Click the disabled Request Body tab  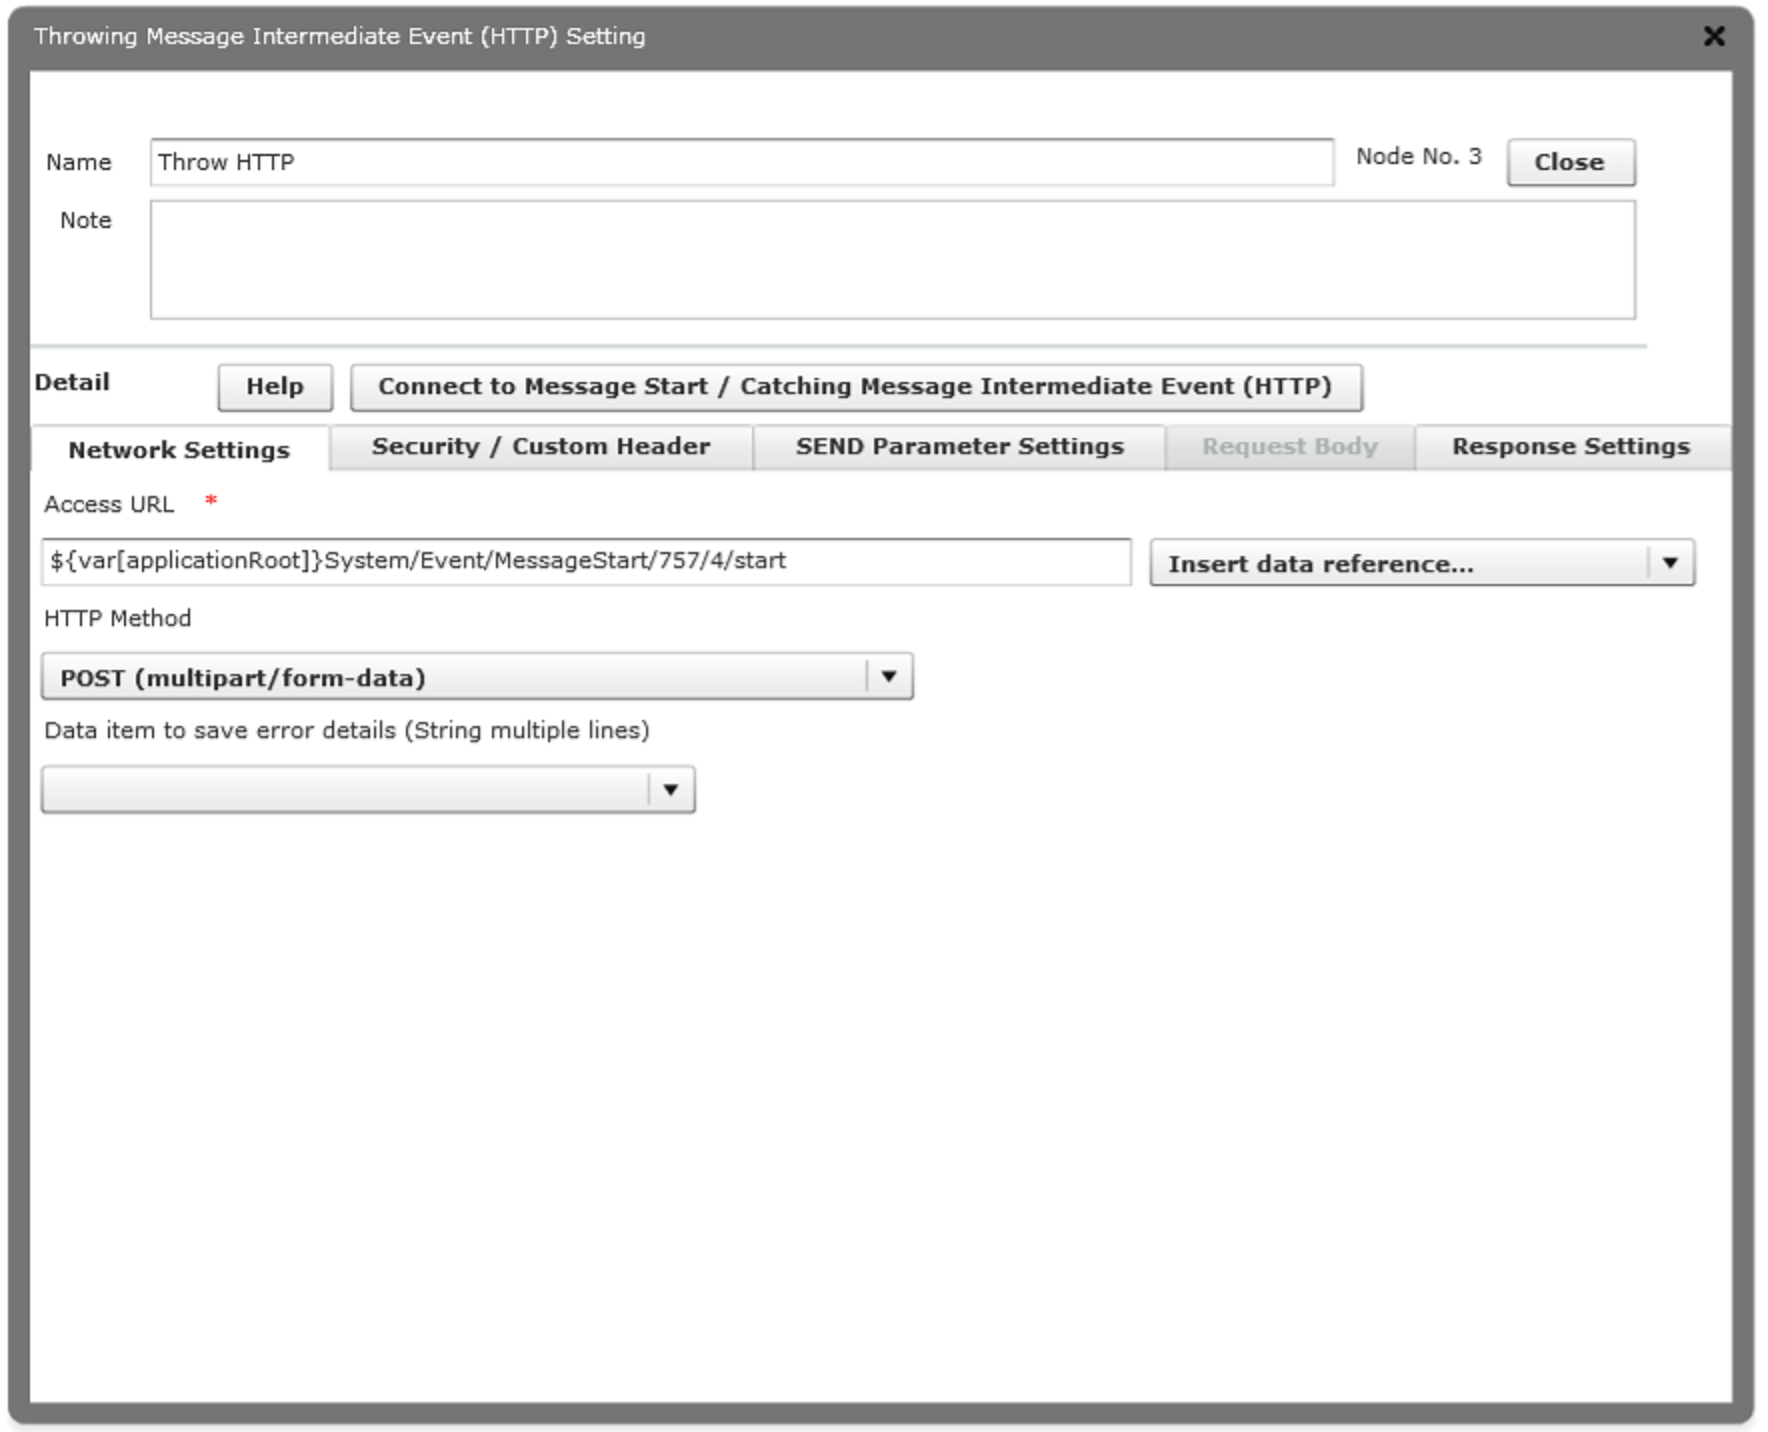pos(1288,446)
